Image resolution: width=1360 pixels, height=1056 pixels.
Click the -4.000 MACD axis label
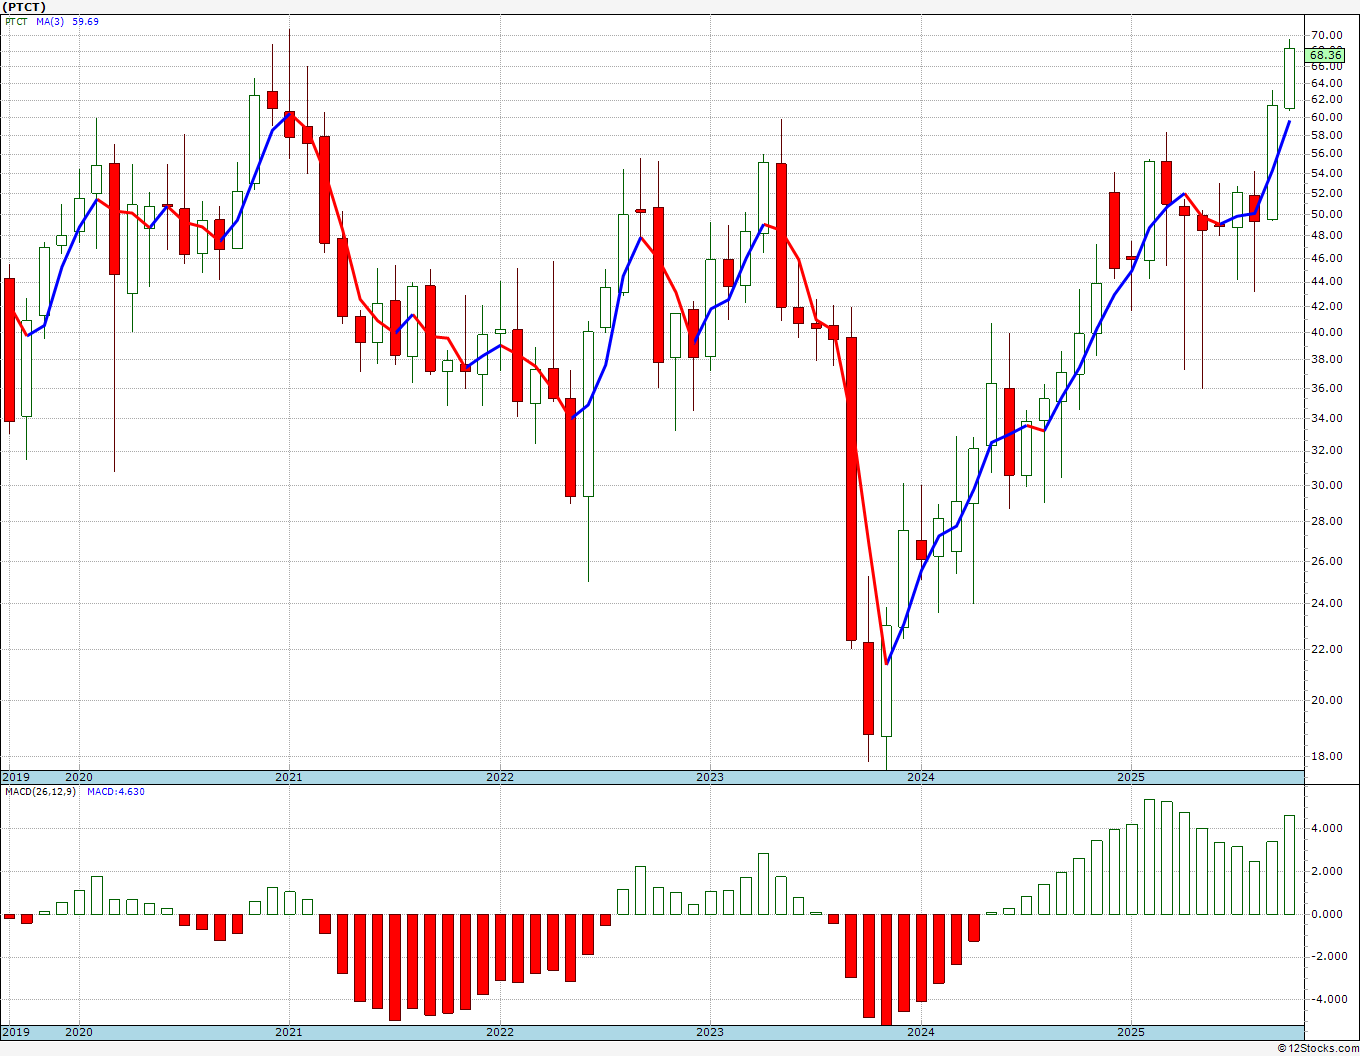1323,999
